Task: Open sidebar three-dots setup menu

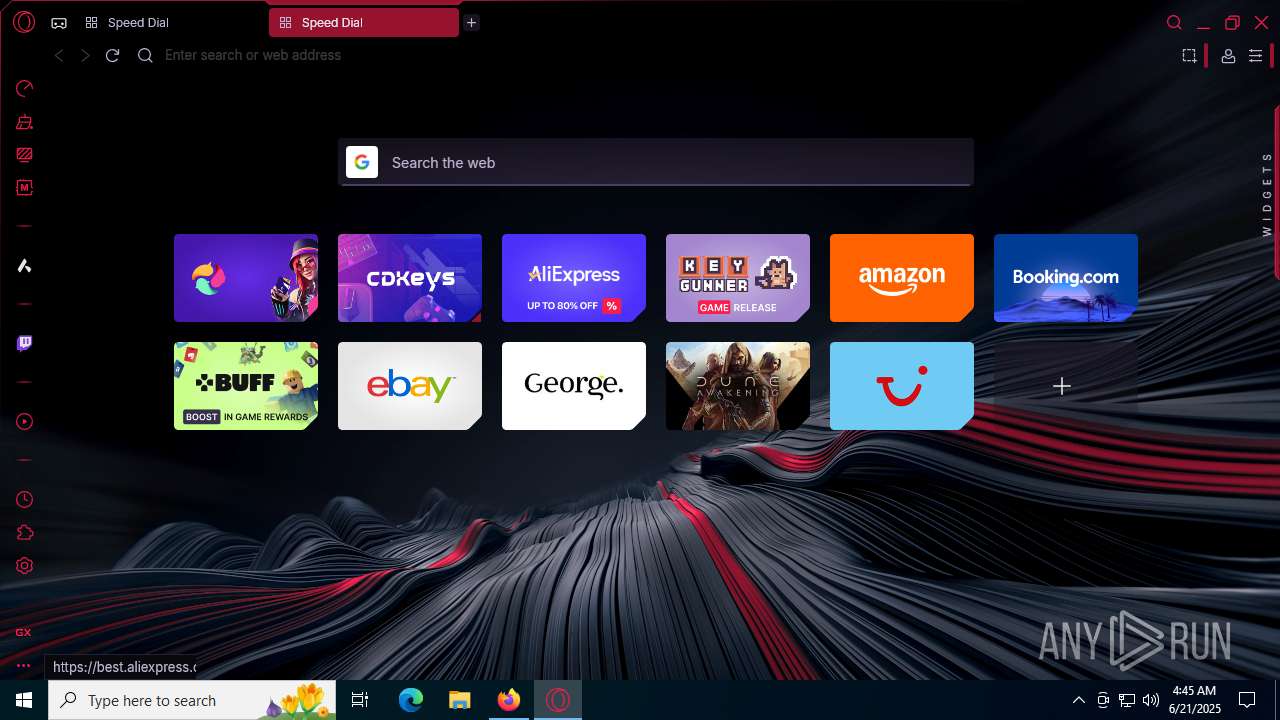Action: click(23, 665)
